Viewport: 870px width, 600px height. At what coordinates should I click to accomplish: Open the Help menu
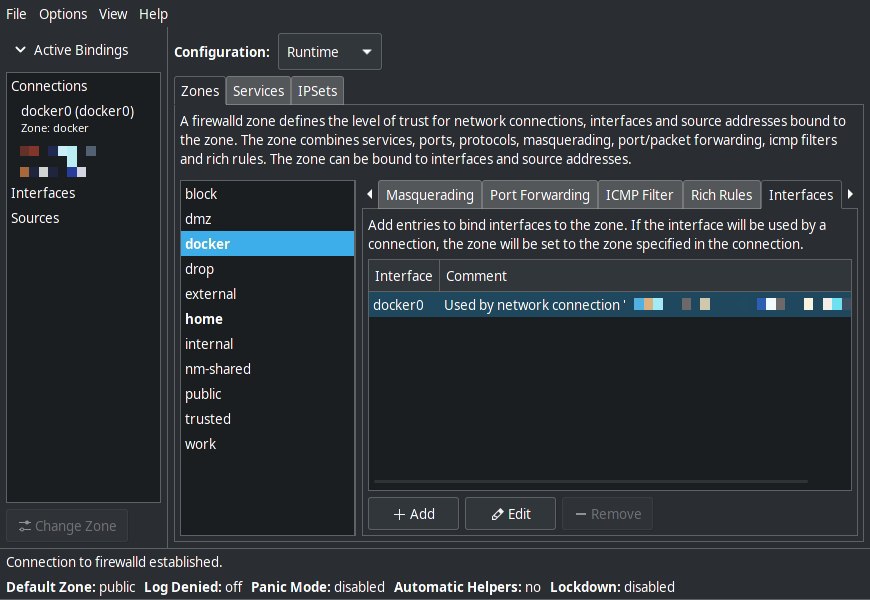pos(153,14)
